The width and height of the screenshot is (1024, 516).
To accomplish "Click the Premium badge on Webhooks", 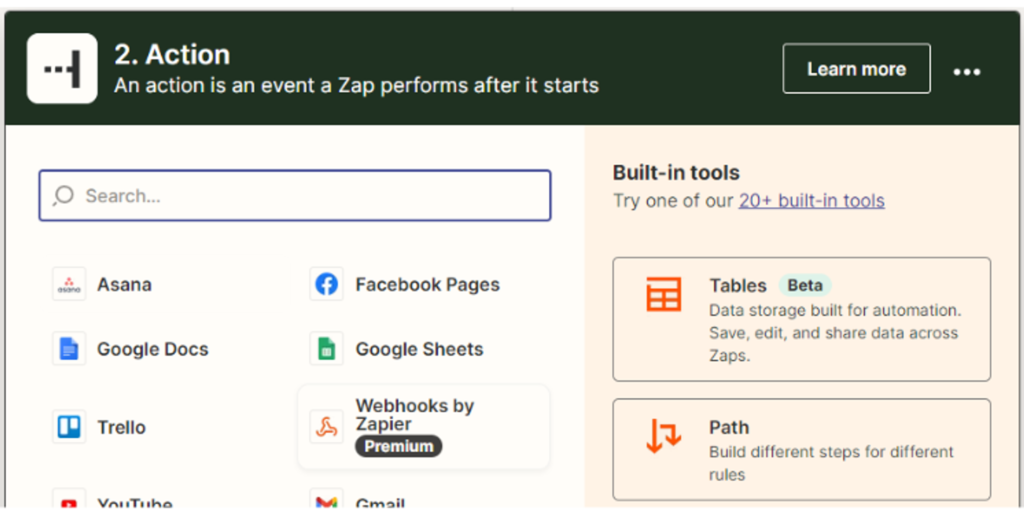I will (398, 447).
